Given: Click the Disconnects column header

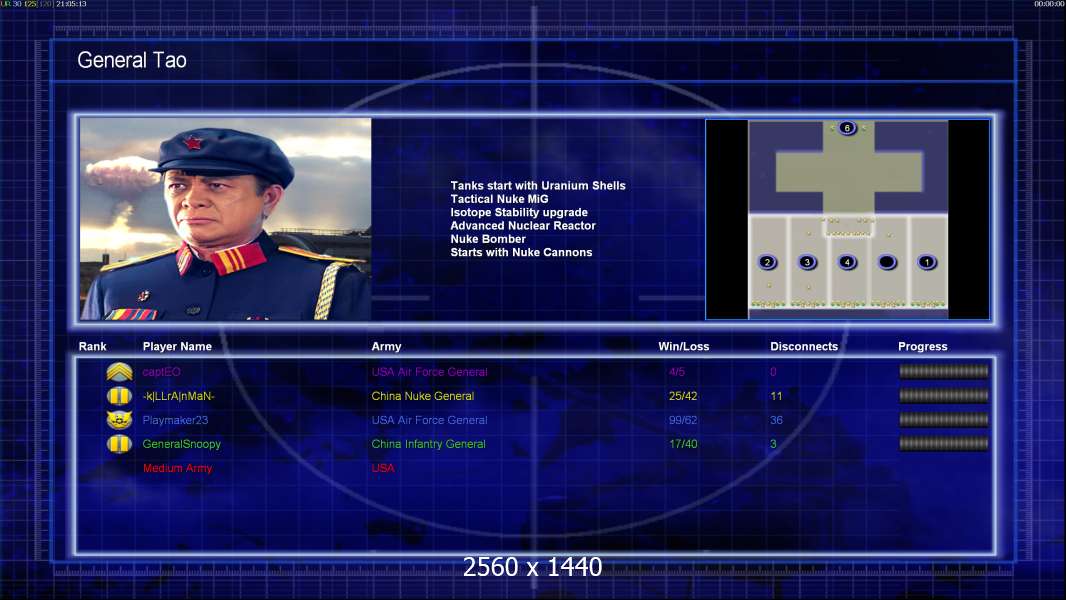Looking at the screenshot, I should point(804,347).
